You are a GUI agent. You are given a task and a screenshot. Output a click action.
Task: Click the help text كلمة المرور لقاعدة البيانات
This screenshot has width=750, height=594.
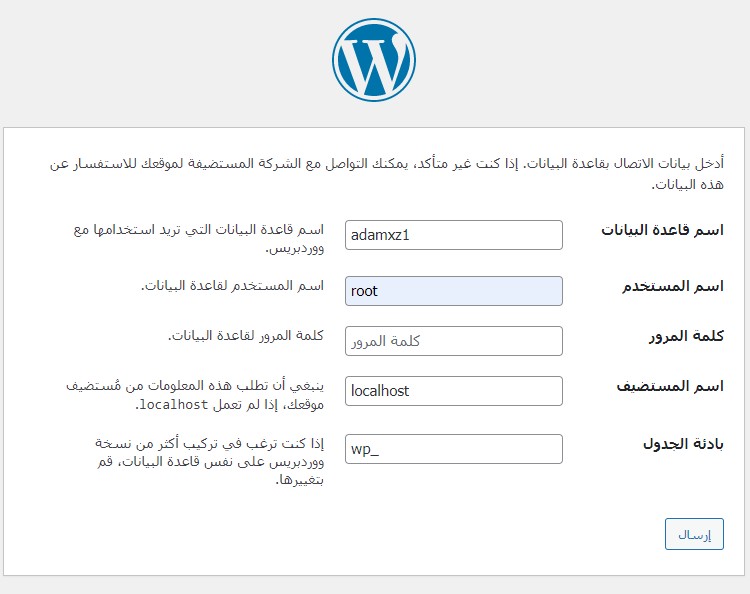coord(246,336)
